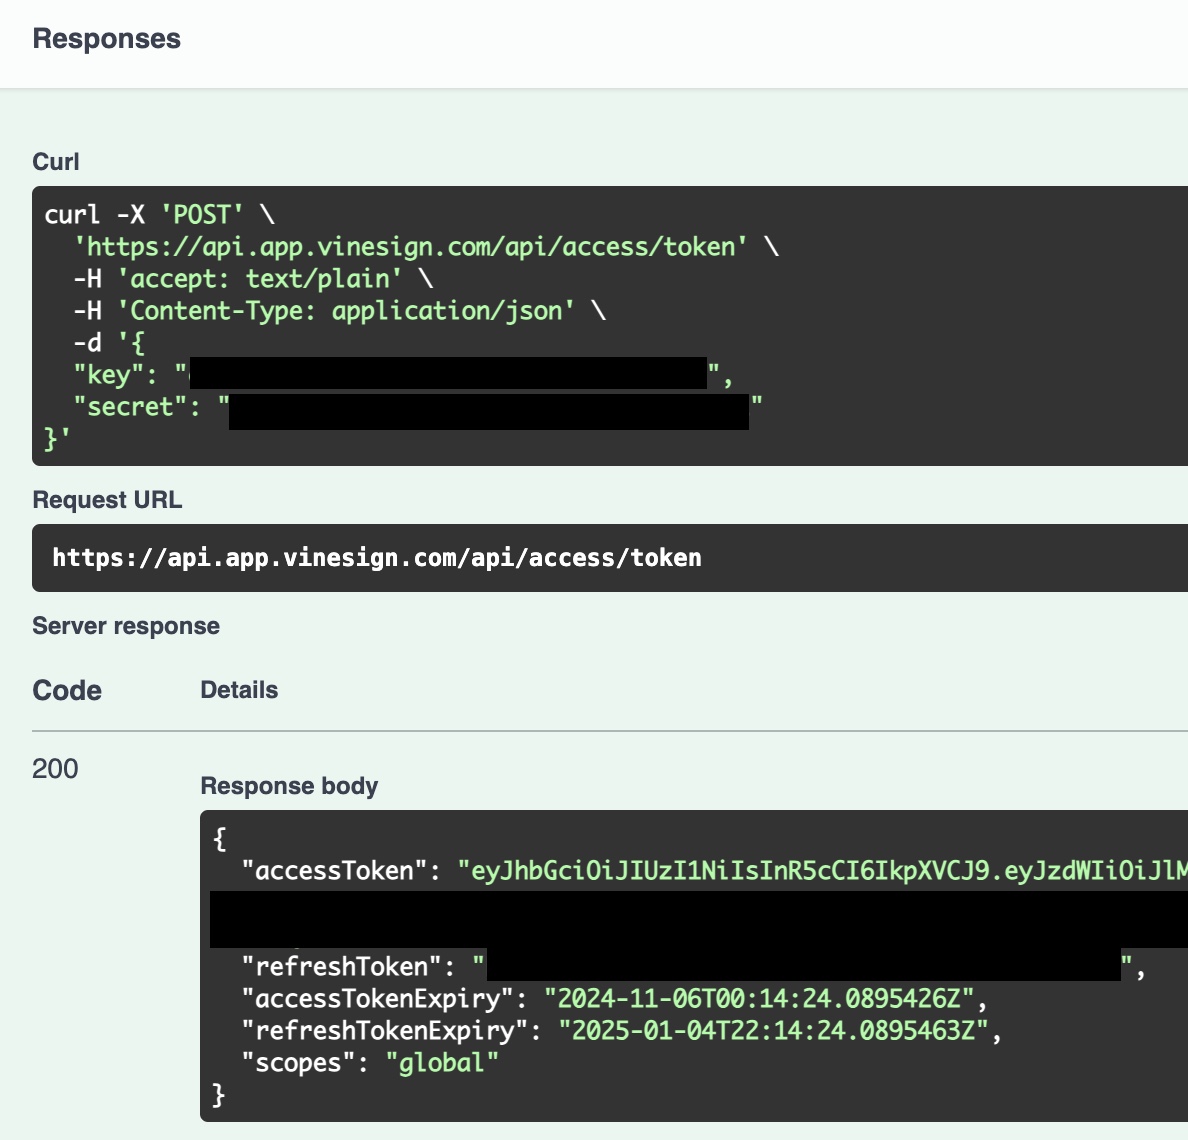Click the Server response heading
The height and width of the screenshot is (1140, 1188).
(x=126, y=626)
